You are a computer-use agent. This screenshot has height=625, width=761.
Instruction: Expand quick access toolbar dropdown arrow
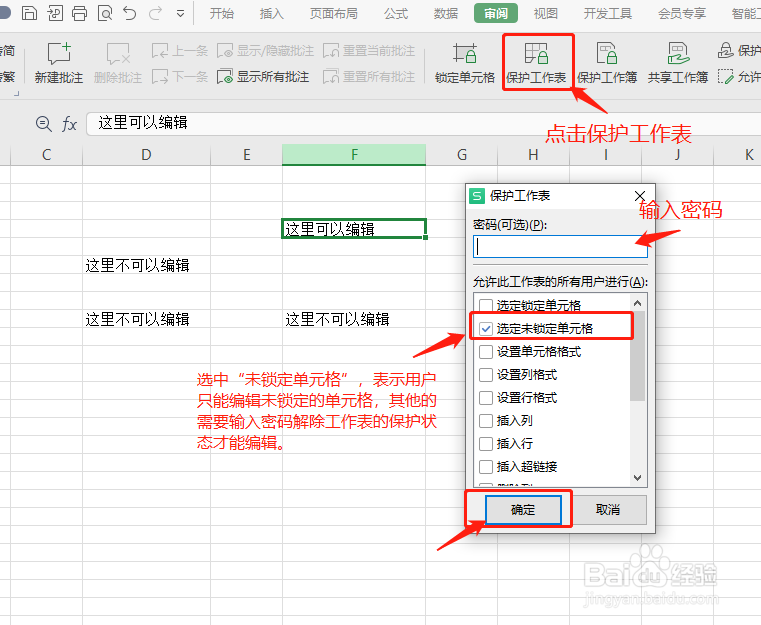181,14
